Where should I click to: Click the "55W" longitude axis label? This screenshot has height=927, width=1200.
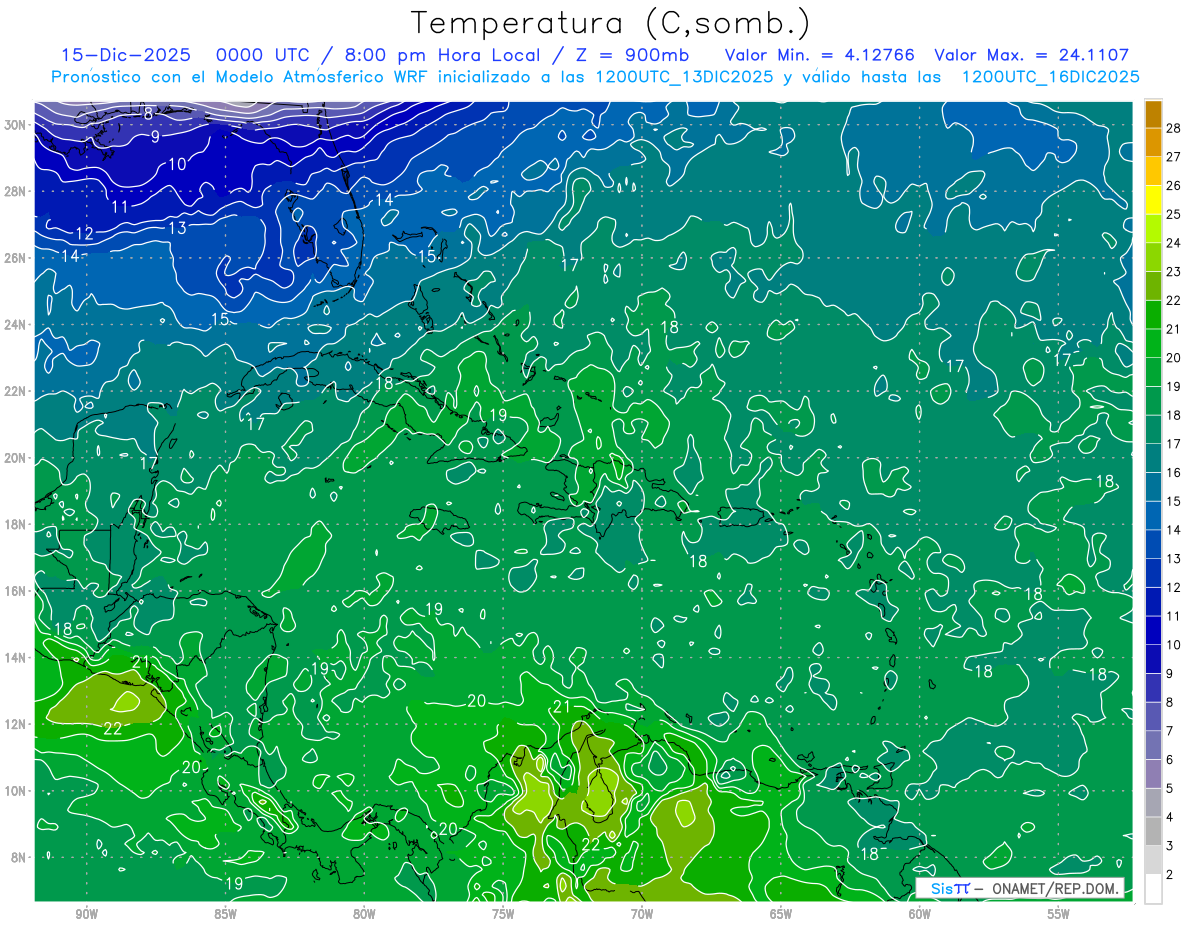[1059, 914]
